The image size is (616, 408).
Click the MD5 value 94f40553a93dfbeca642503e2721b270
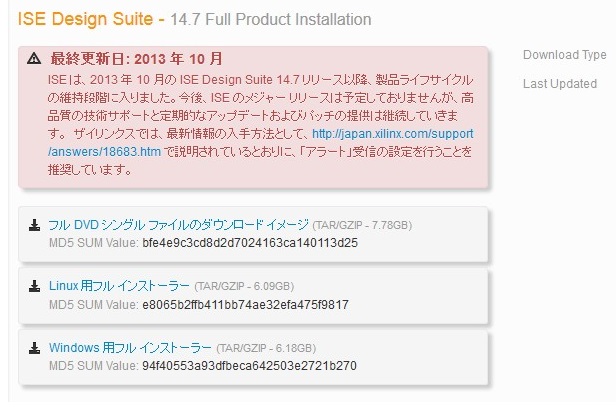tap(249, 366)
